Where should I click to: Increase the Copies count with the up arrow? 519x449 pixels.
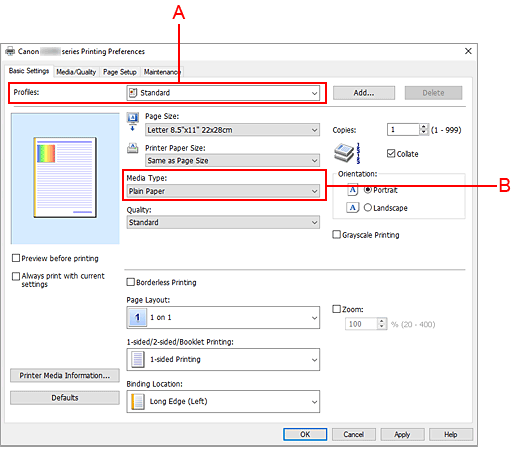pyautogui.click(x=423, y=127)
